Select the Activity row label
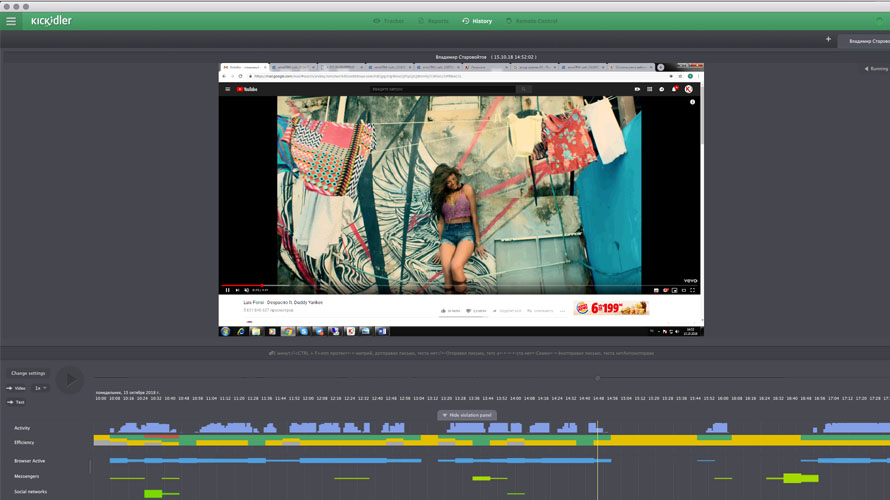 pos(22,428)
